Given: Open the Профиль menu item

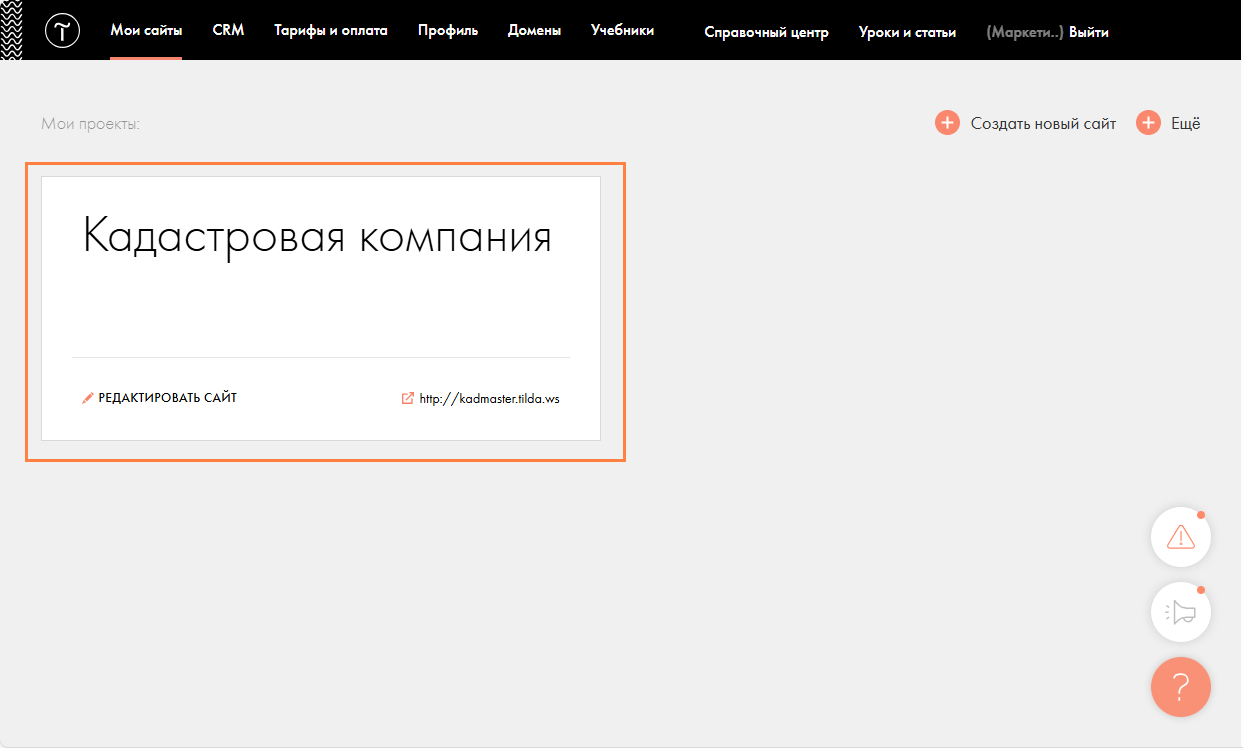Looking at the screenshot, I should (447, 31).
